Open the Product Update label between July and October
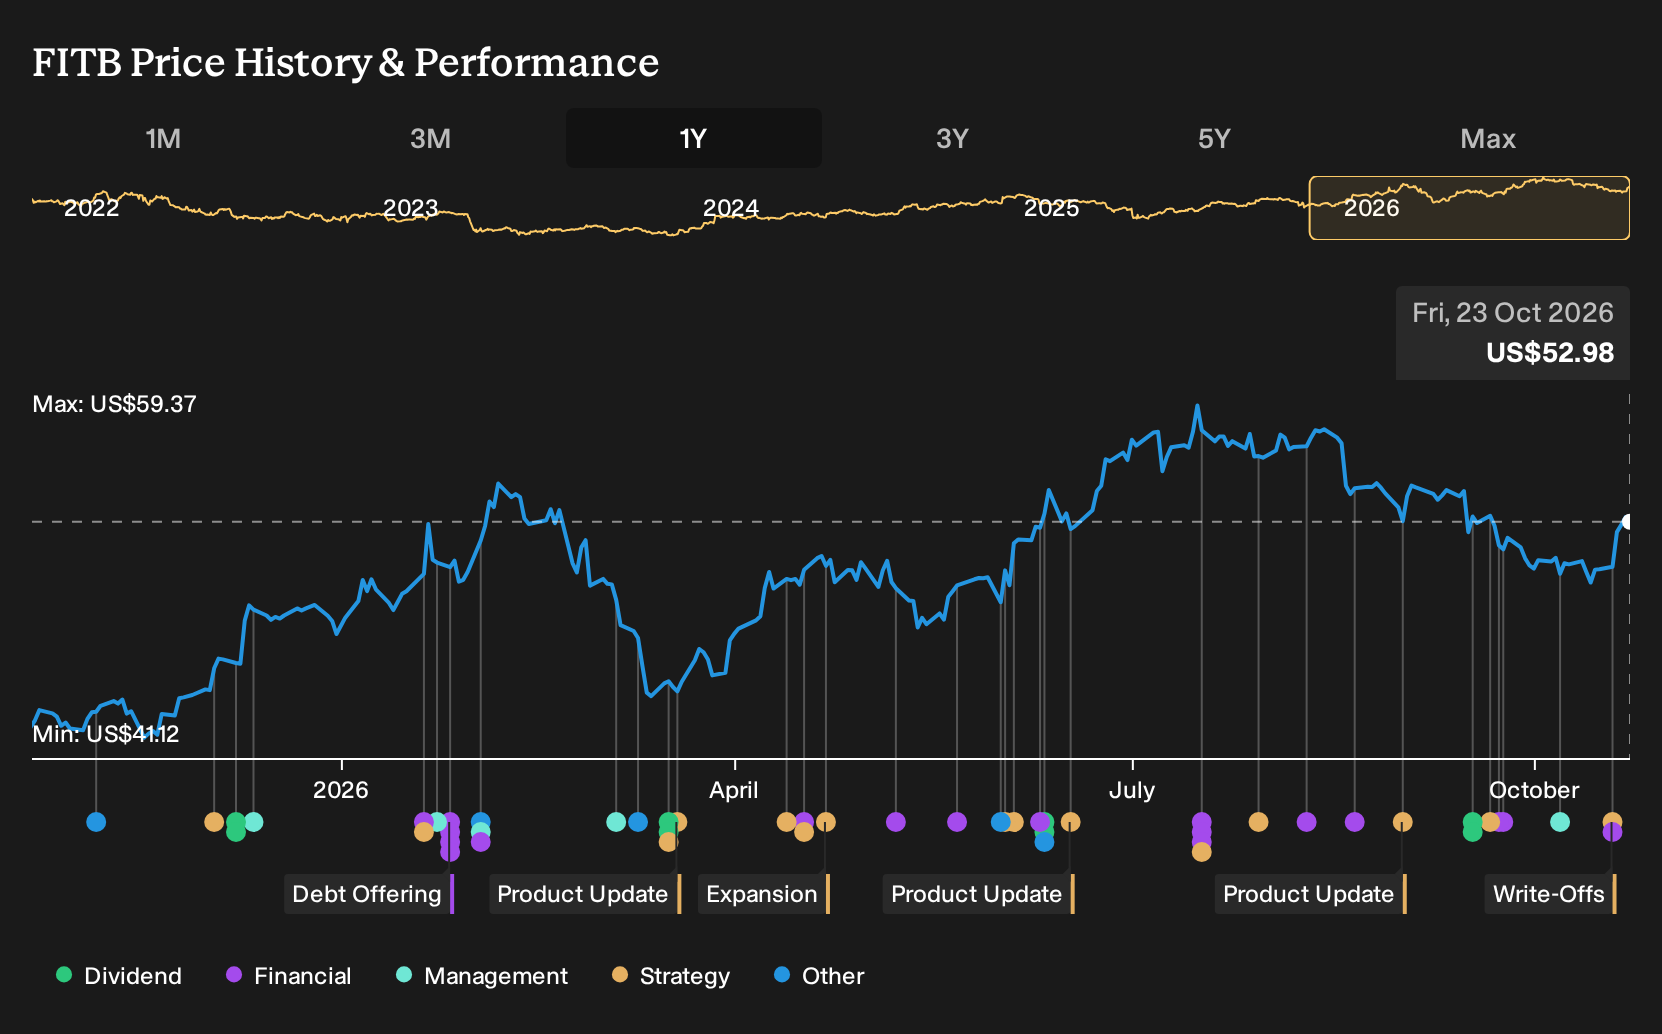 click(x=1311, y=894)
